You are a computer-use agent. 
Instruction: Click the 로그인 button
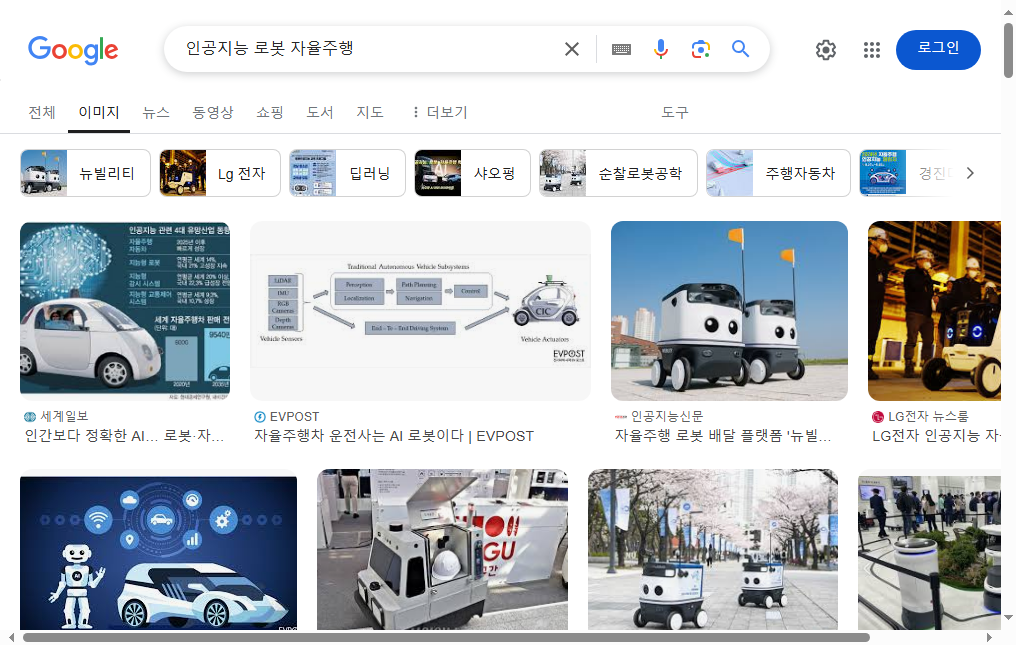tap(938, 50)
